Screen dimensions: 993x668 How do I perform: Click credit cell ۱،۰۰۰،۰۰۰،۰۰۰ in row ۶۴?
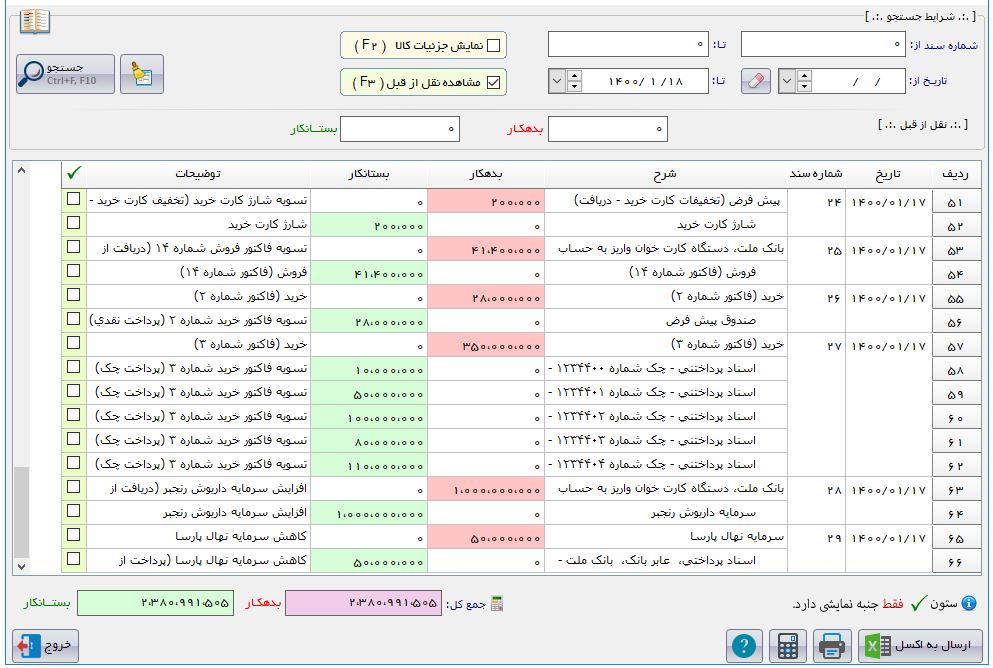coord(369,514)
